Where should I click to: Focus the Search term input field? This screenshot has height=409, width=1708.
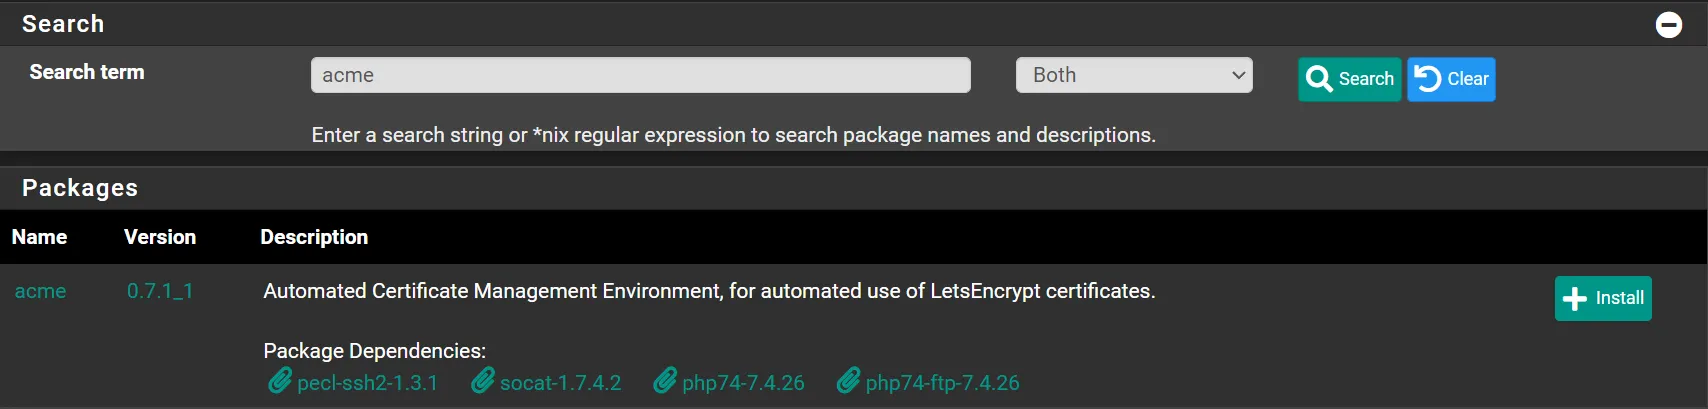(640, 75)
